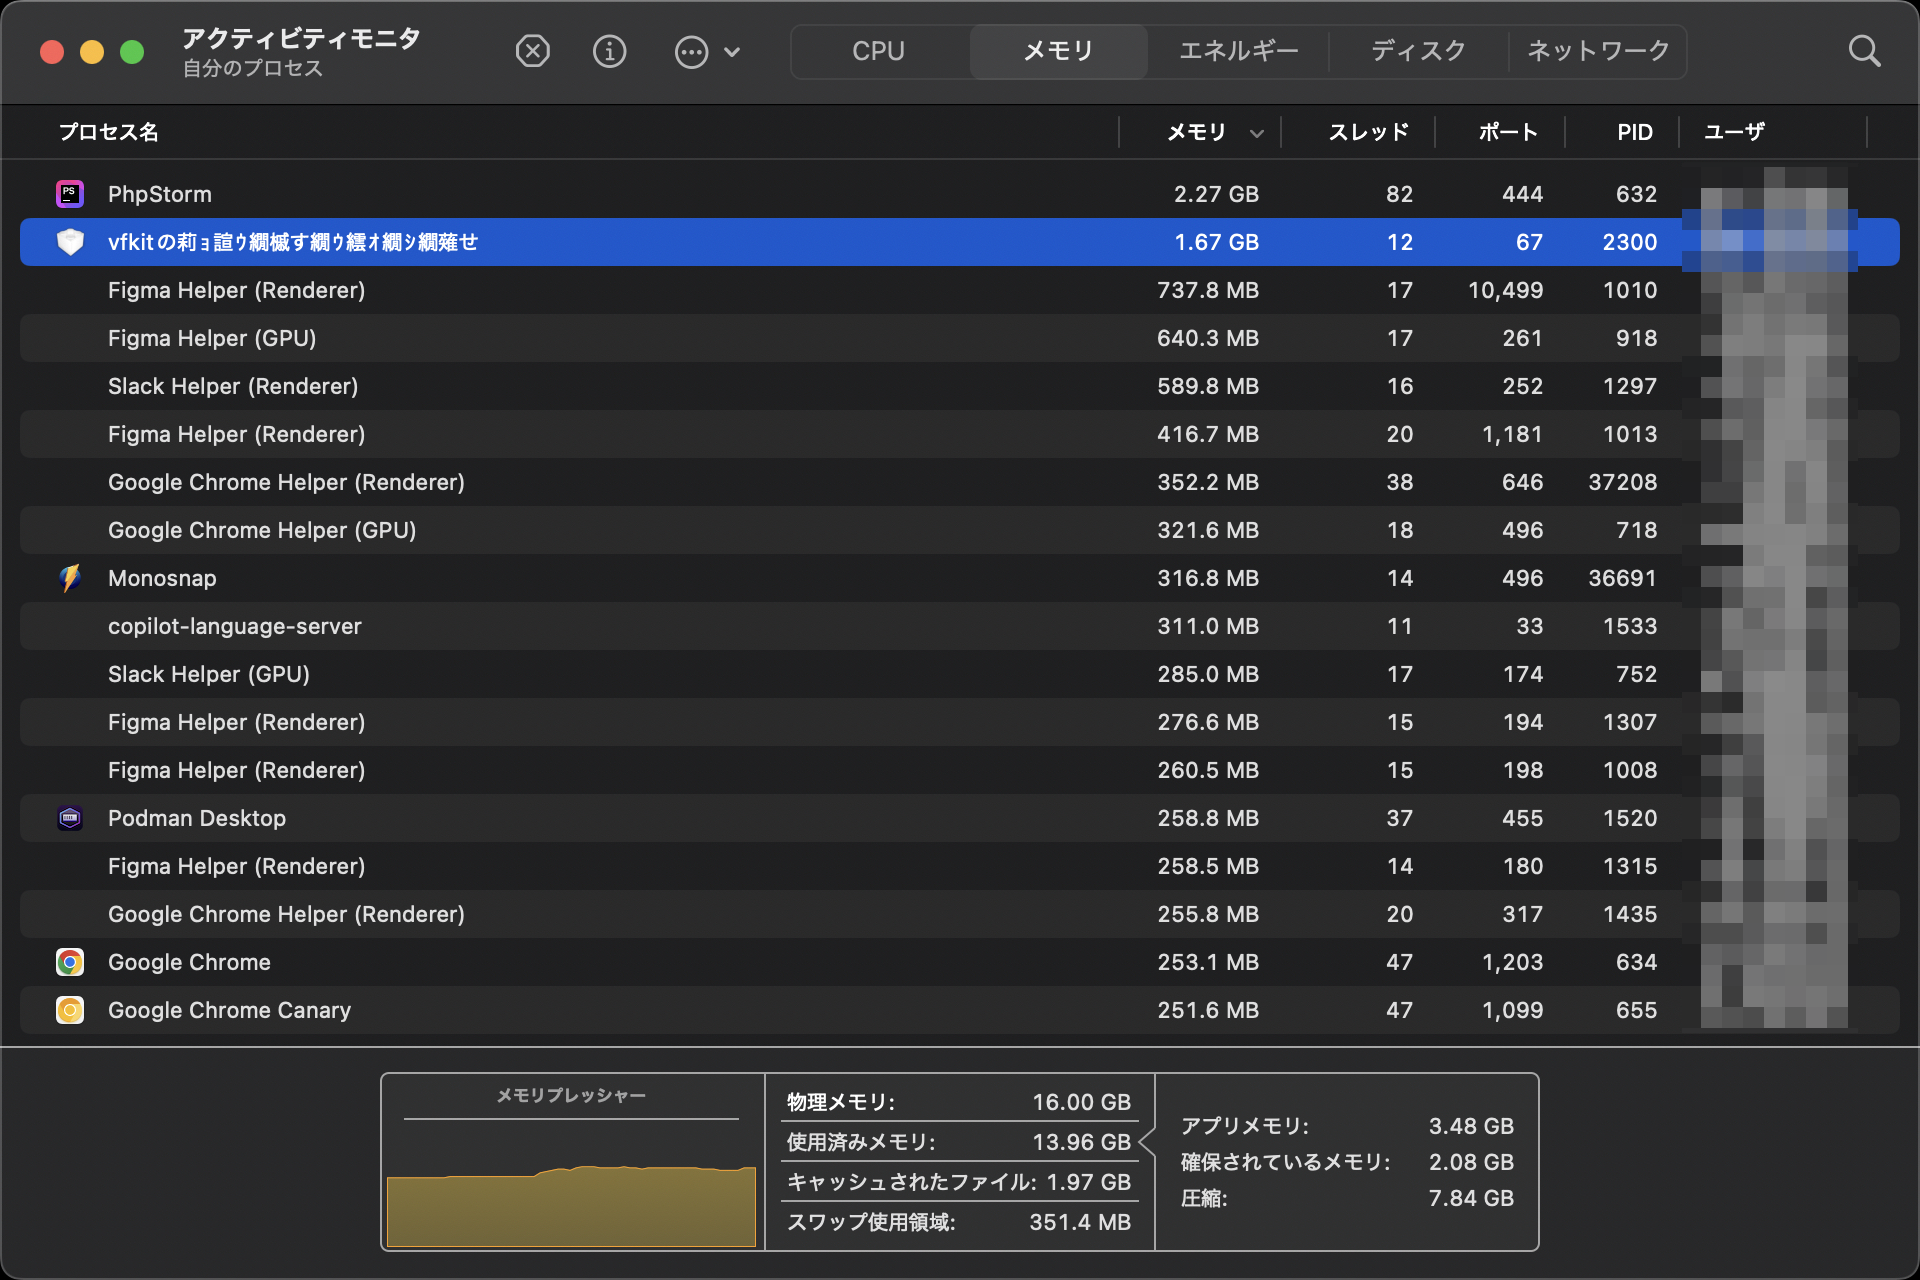Select the メモリ tab
The width and height of the screenshot is (1920, 1280).
point(1058,51)
